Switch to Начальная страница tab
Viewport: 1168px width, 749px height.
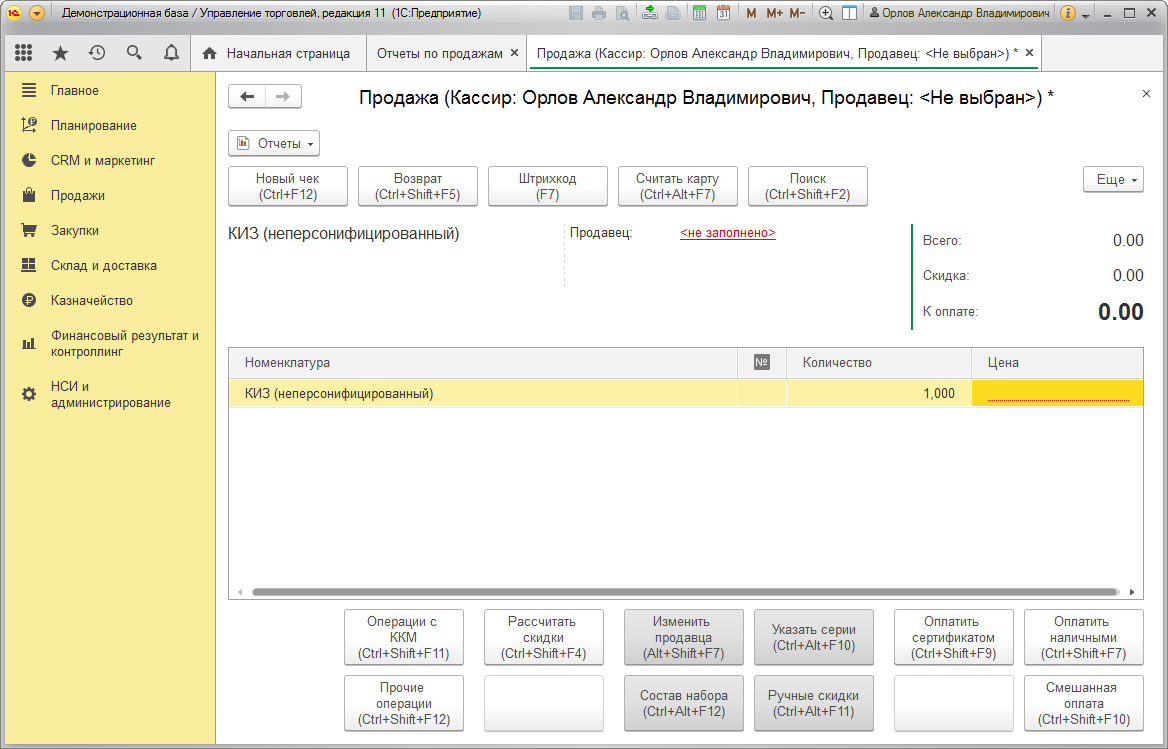point(277,54)
